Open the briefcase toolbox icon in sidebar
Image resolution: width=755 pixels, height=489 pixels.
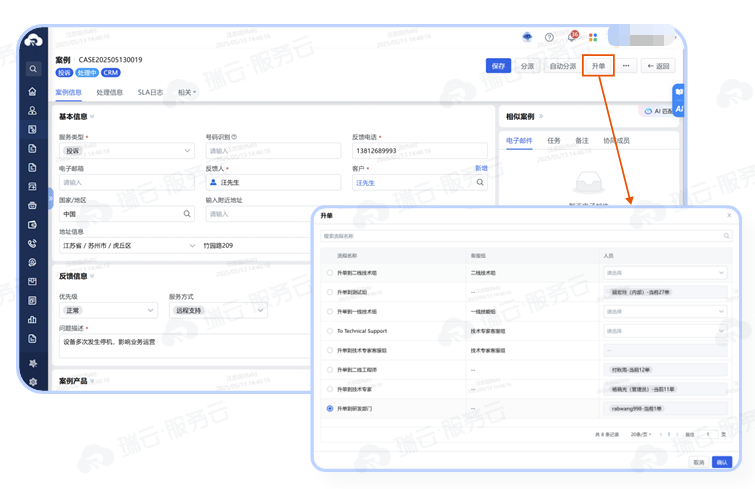coord(32,206)
